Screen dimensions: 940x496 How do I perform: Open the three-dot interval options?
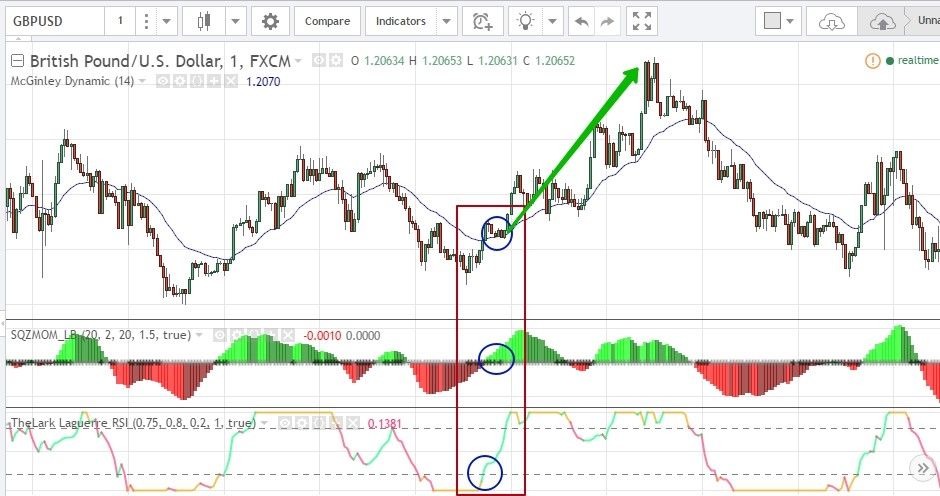[x=146, y=22]
